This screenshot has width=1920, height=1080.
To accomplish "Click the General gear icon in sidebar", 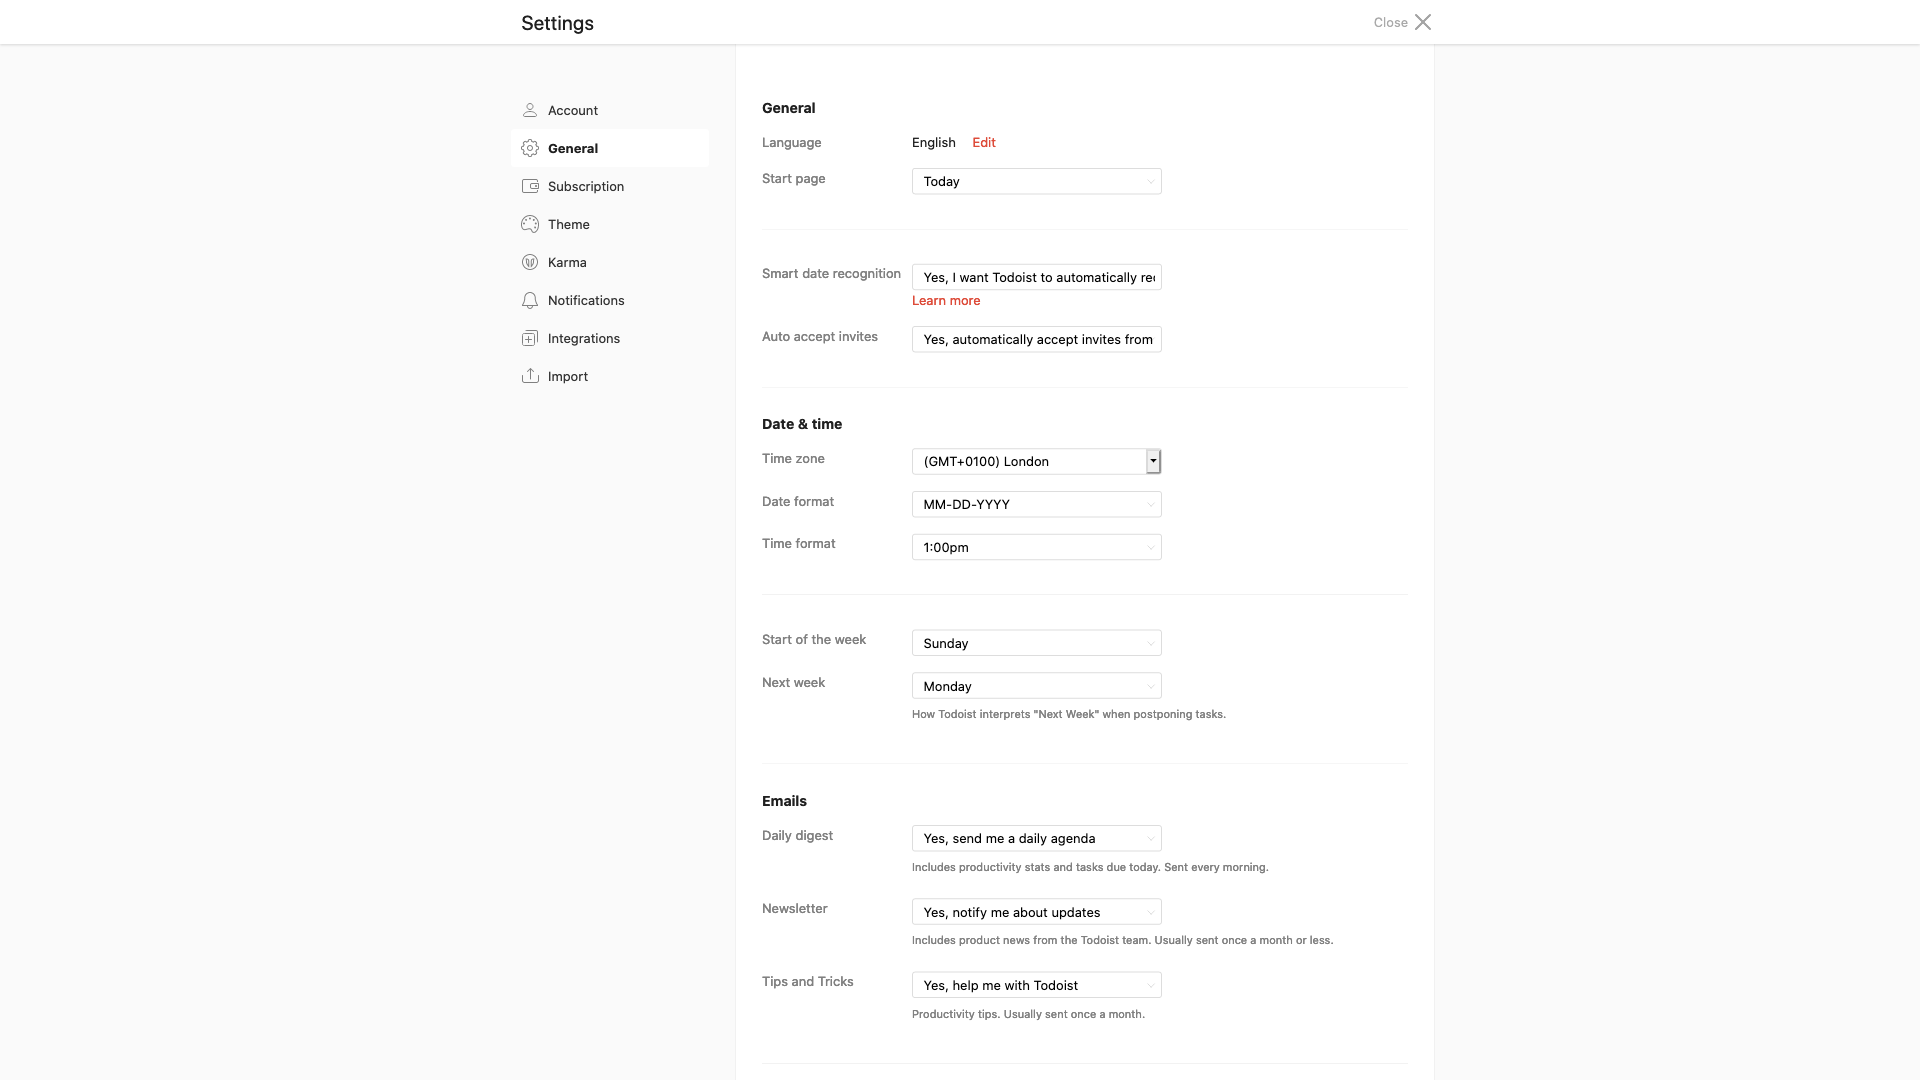I will (530, 148).
